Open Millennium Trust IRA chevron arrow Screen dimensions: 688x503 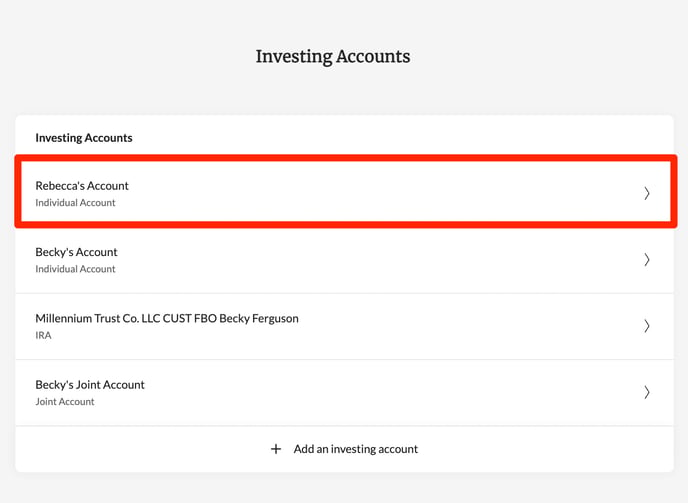647,326
